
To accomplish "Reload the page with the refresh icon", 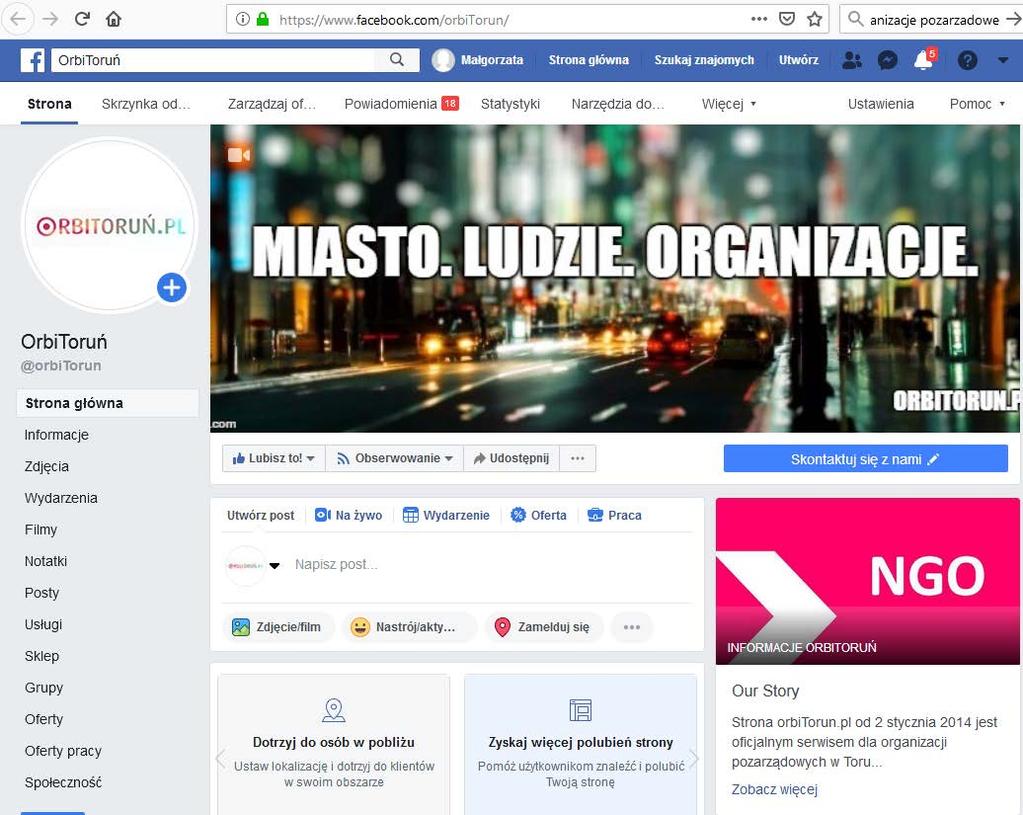I will coord(82,19).
